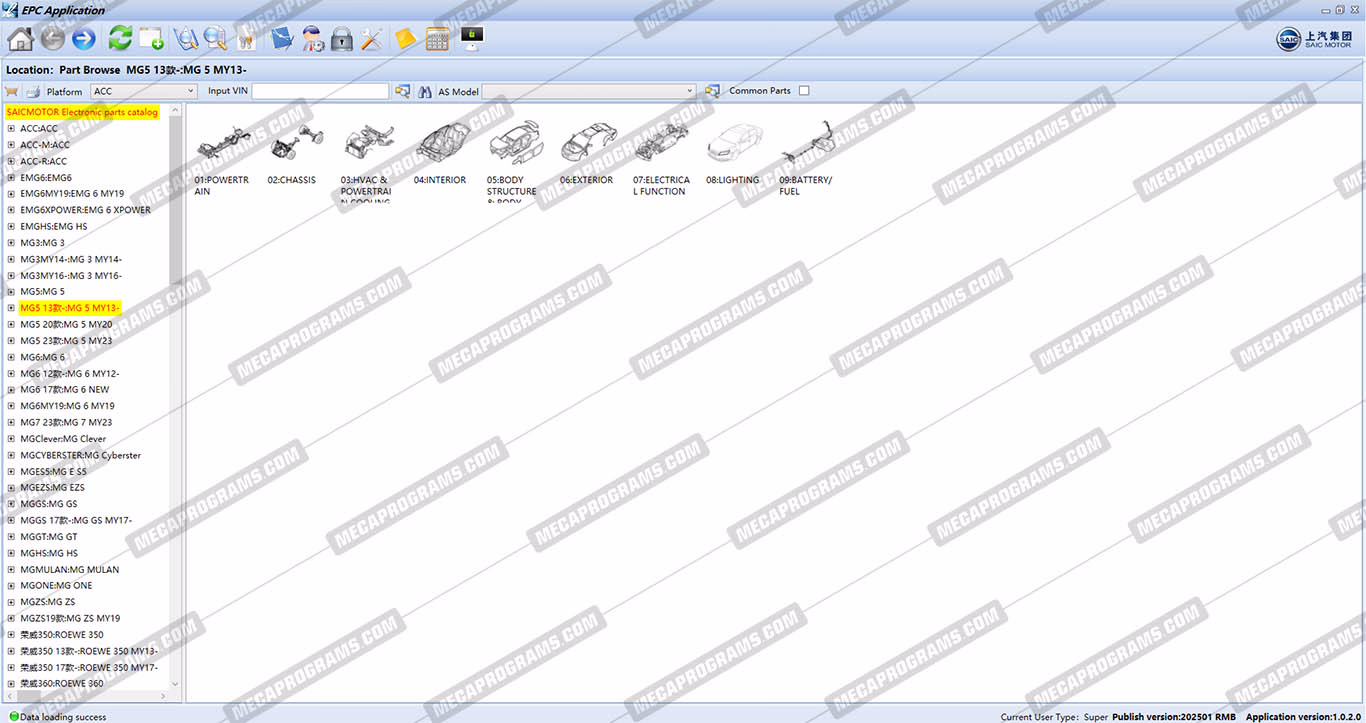Open the new window icon with green plus

[151, 39]
